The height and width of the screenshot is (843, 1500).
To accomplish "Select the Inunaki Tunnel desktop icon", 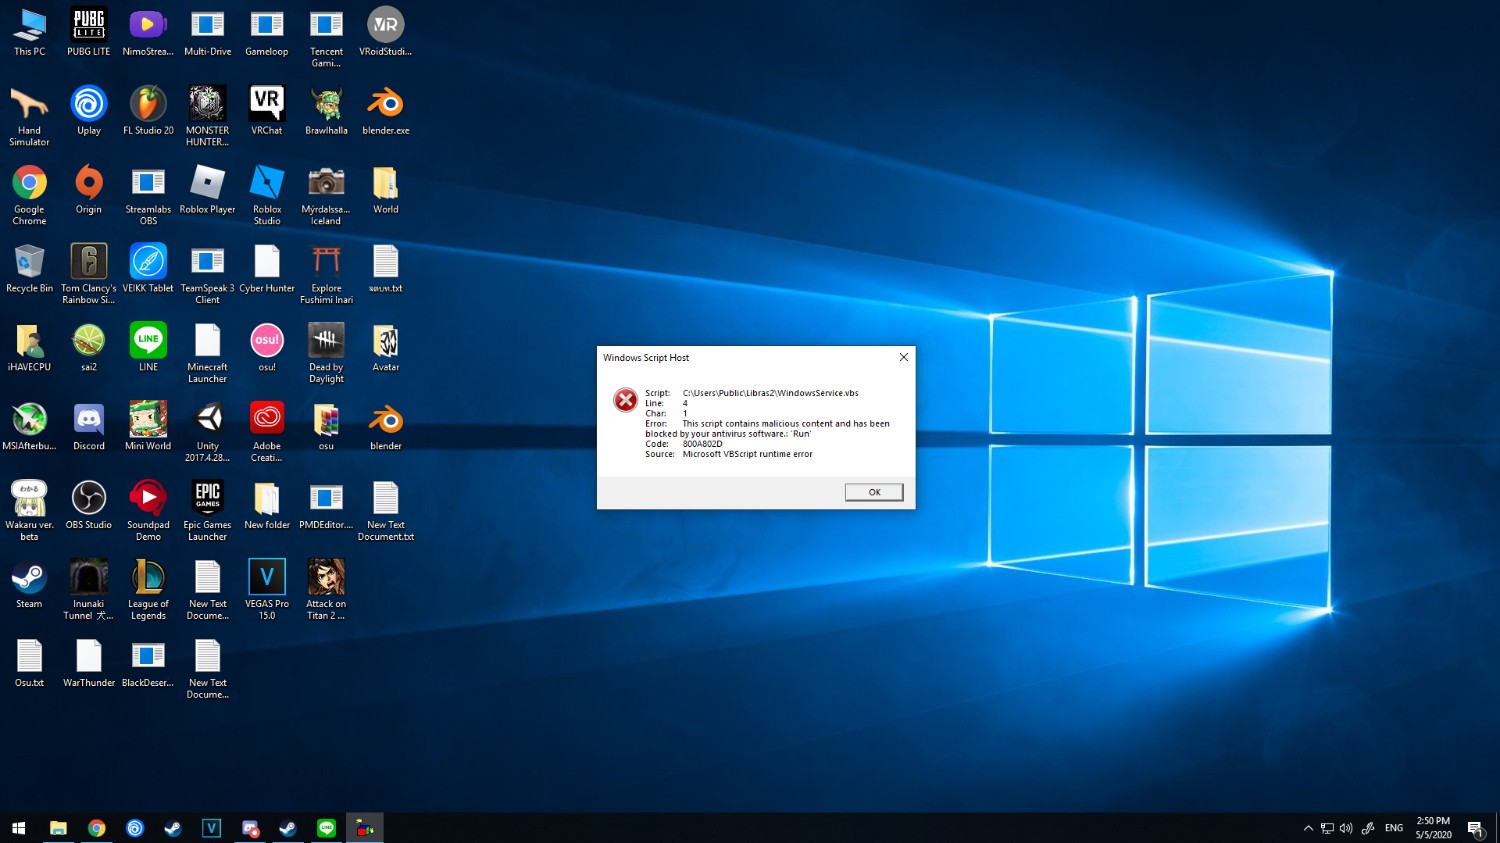I will tap(89, 591).
